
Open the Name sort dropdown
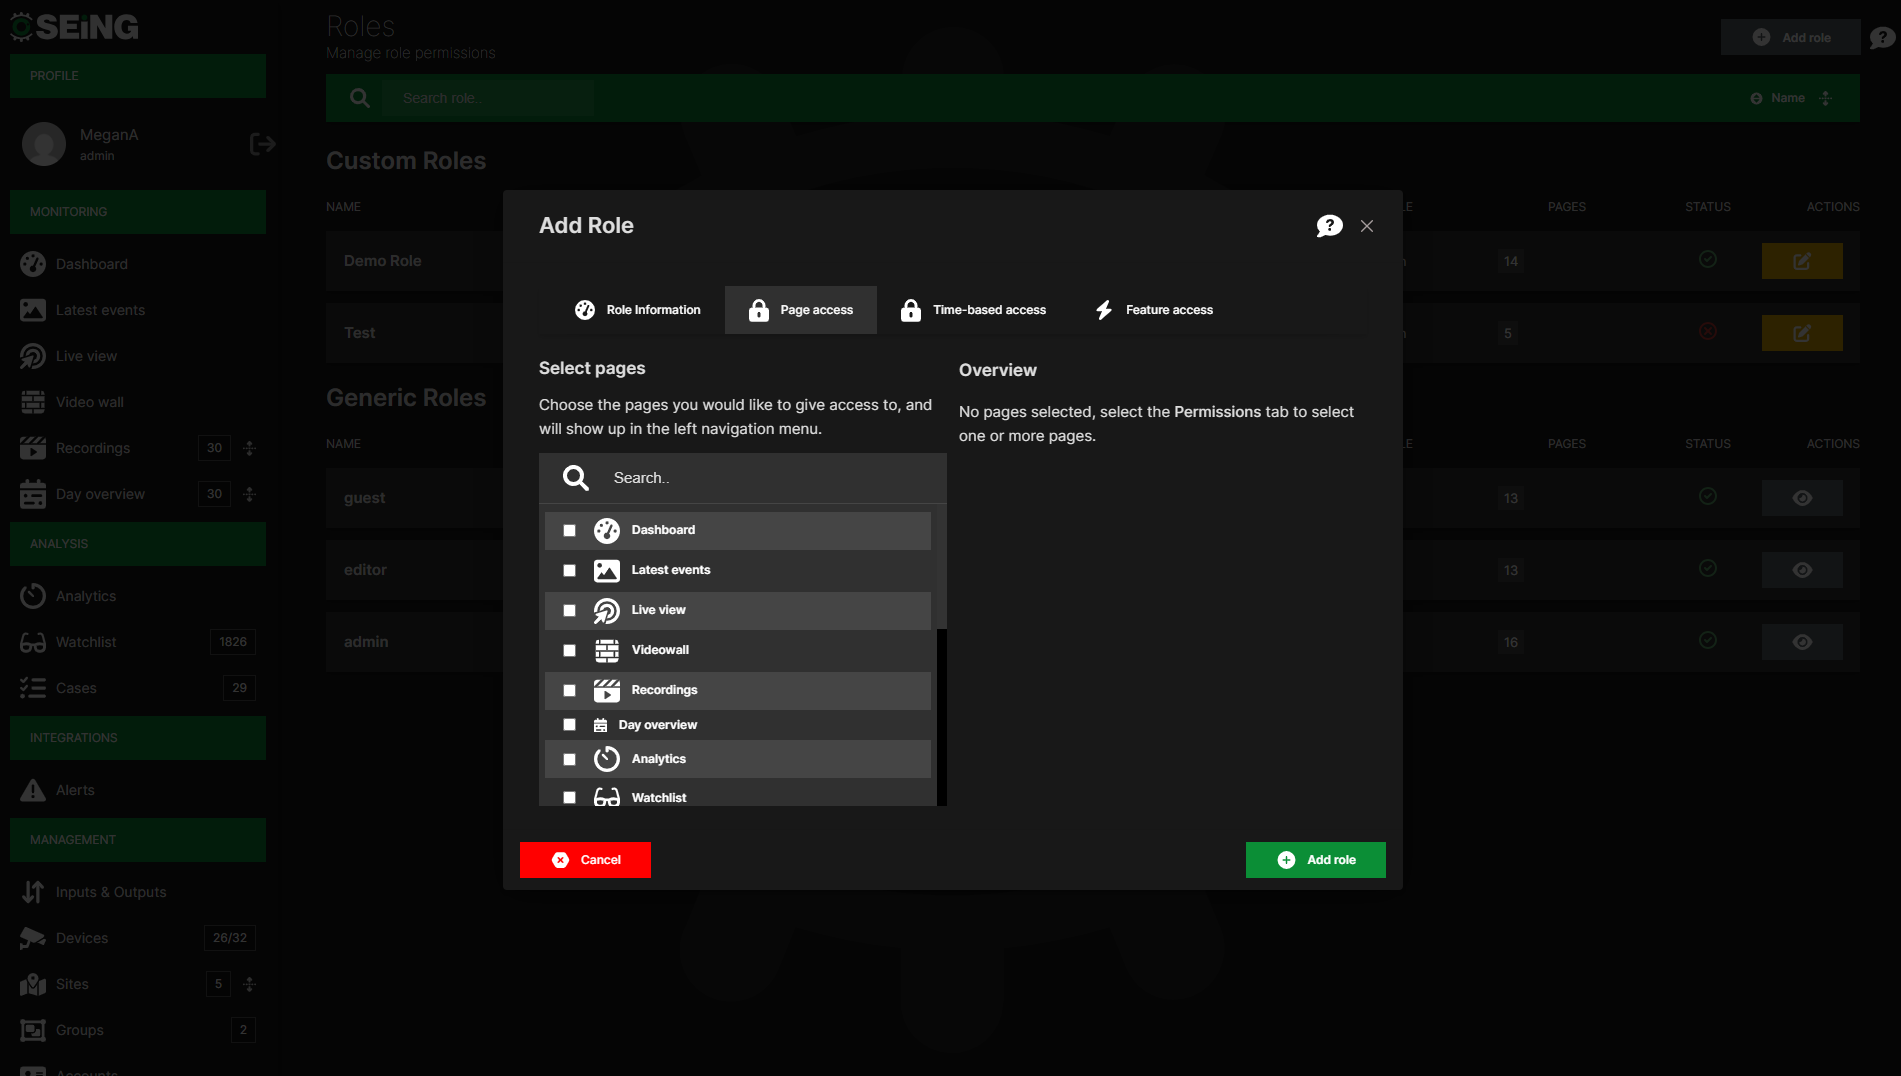pos(1790,98)
